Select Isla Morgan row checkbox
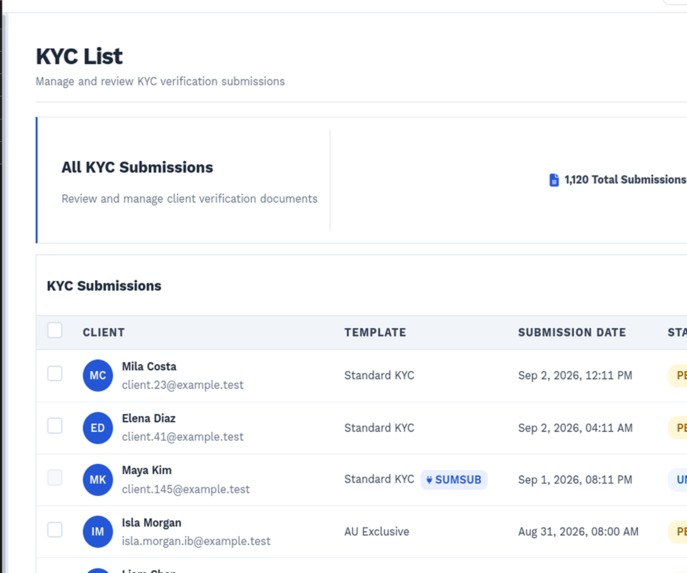 [x=55, y=530]
